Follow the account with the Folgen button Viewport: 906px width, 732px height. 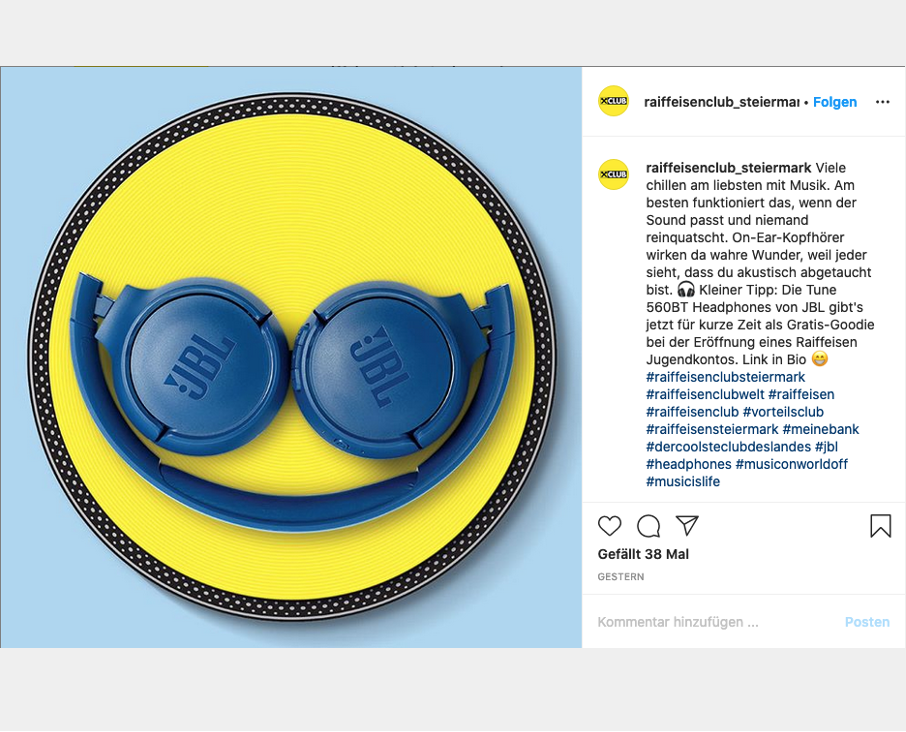point(834,102)
